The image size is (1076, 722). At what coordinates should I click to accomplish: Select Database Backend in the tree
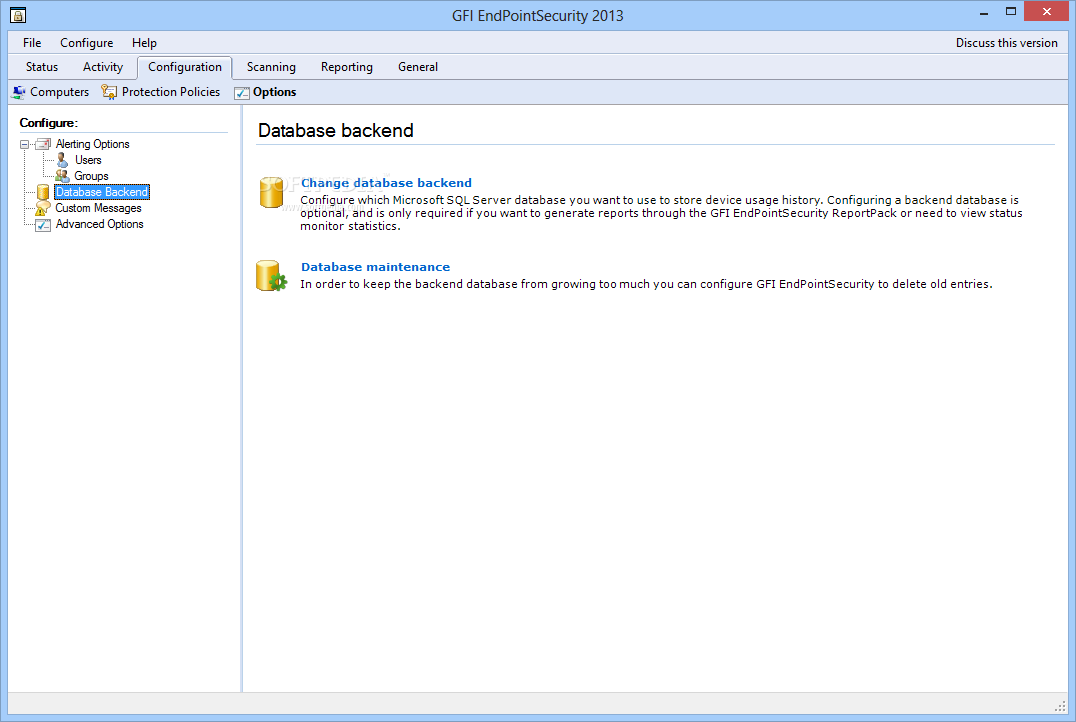pyautogui.click(x=102, y=192)
